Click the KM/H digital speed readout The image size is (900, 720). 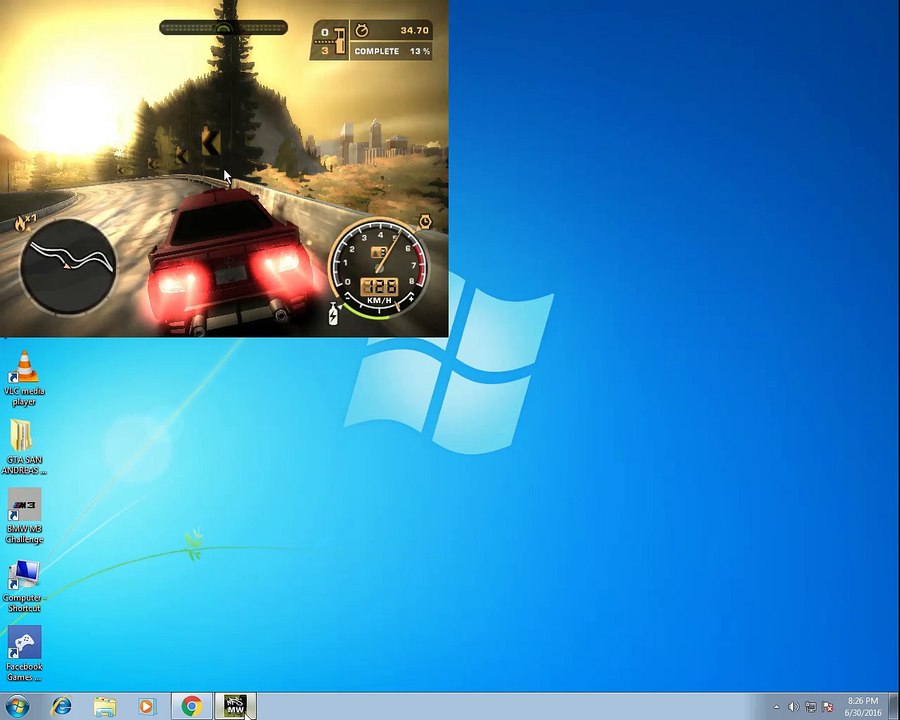click(x=379, y=286)
